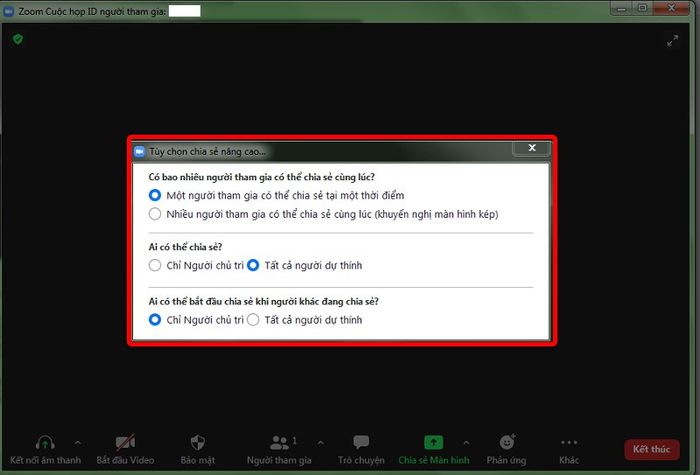Click the red 'Kết thúc' button

pyautogui.click(x=652, y=449)
